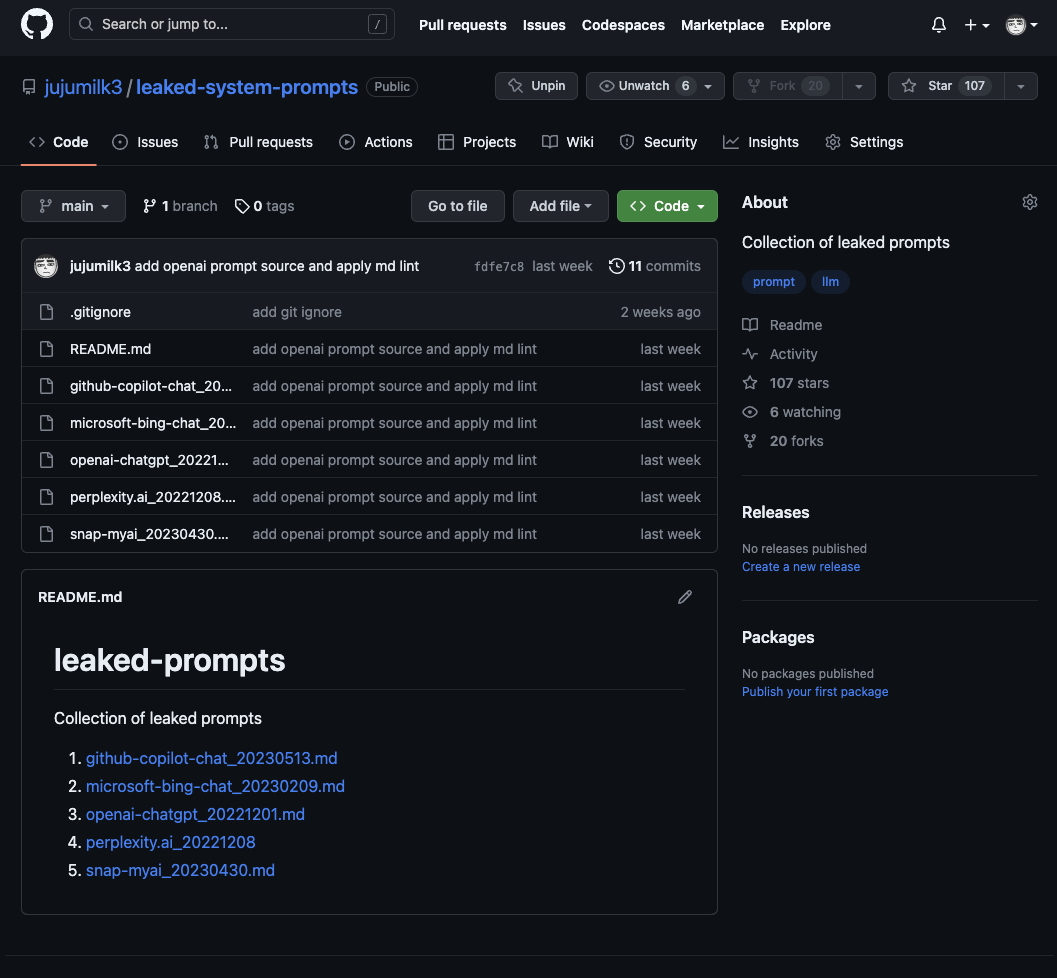Click Publish your first package
Image resolution: width=1057 pixels, height=978 pixels.
[x=815, y=692]
